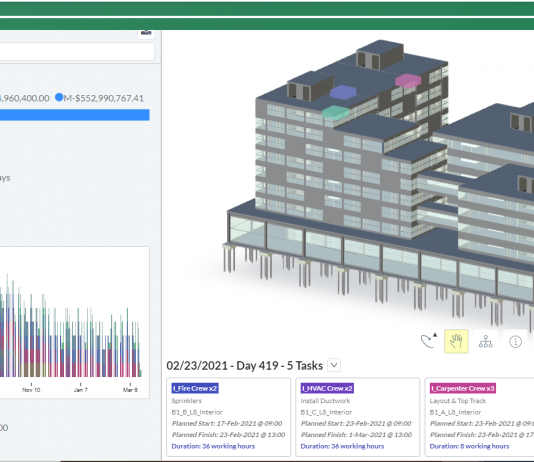
Task: Click the partially hidden chart icon button
Action: coord(146,33)
